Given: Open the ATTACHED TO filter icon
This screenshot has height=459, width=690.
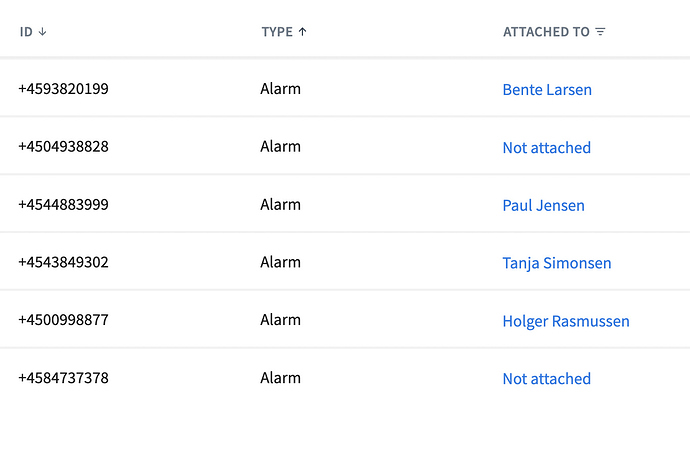Looking at the screenshot, I should click(600, 32).
